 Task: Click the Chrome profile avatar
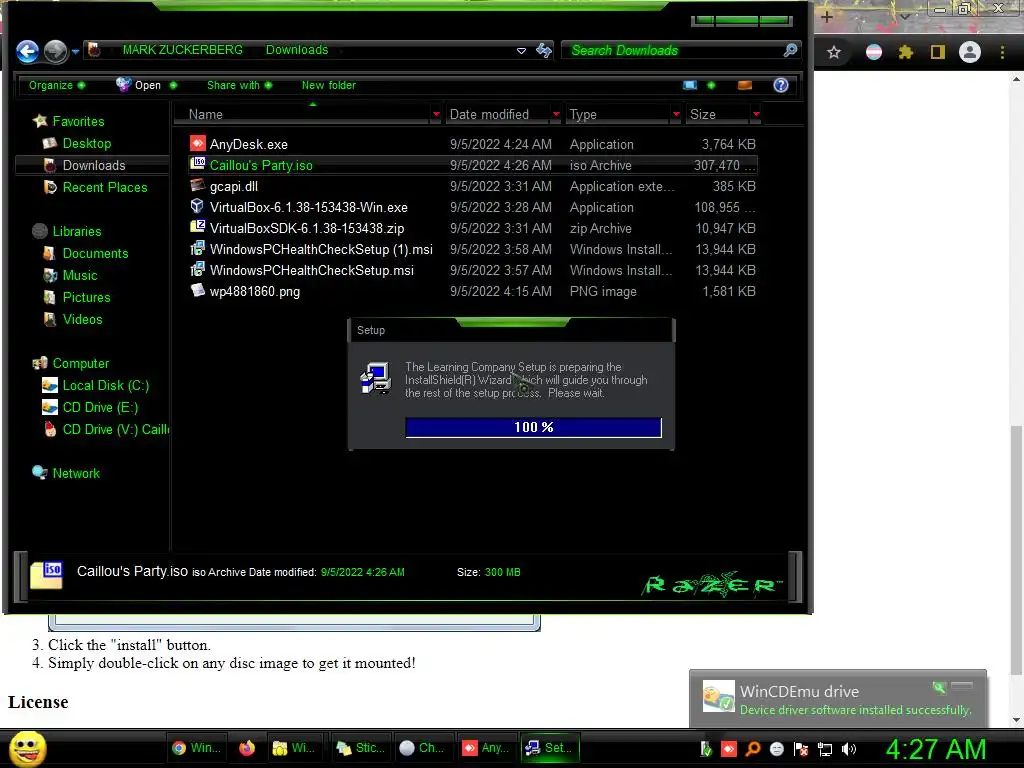(x=969, y=52)
